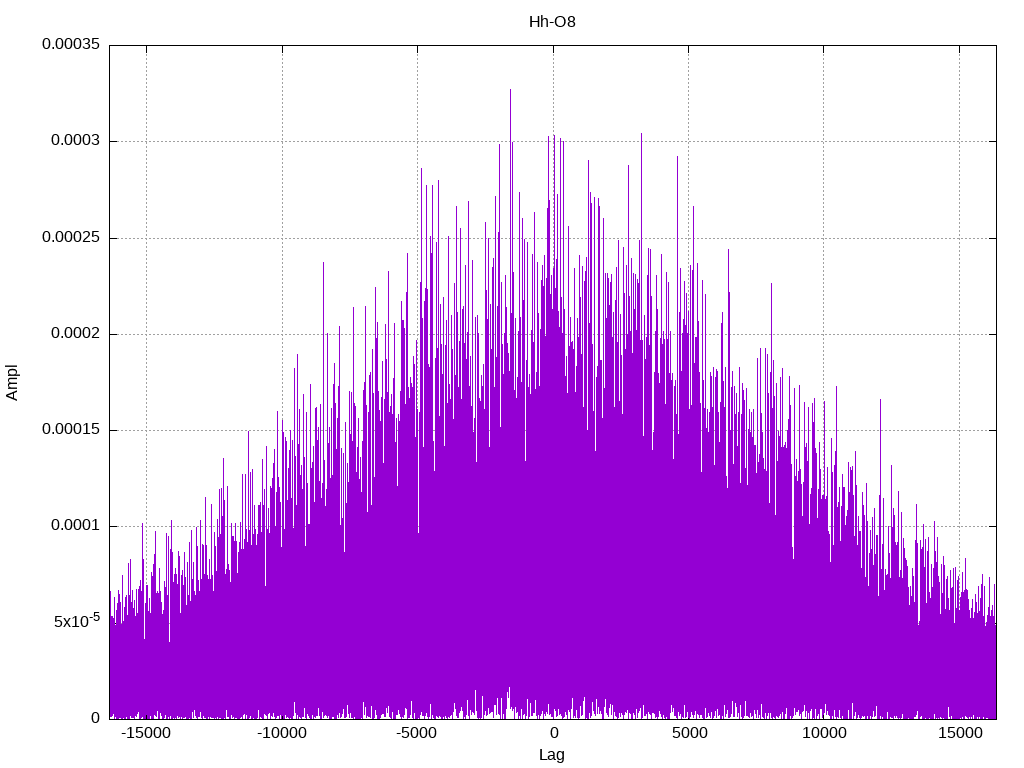Select the 15000 x-axis tick label

point(960,734)
